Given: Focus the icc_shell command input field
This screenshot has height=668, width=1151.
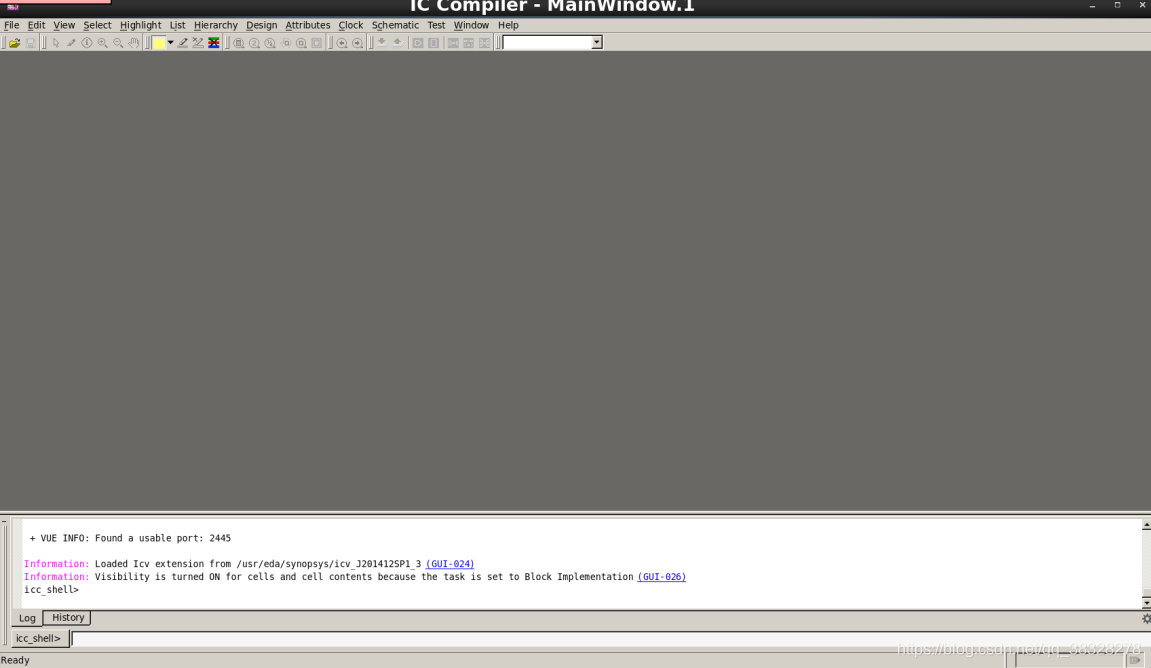Looking at the screenshot, I should pyautogui.click(x=609, y=639).
